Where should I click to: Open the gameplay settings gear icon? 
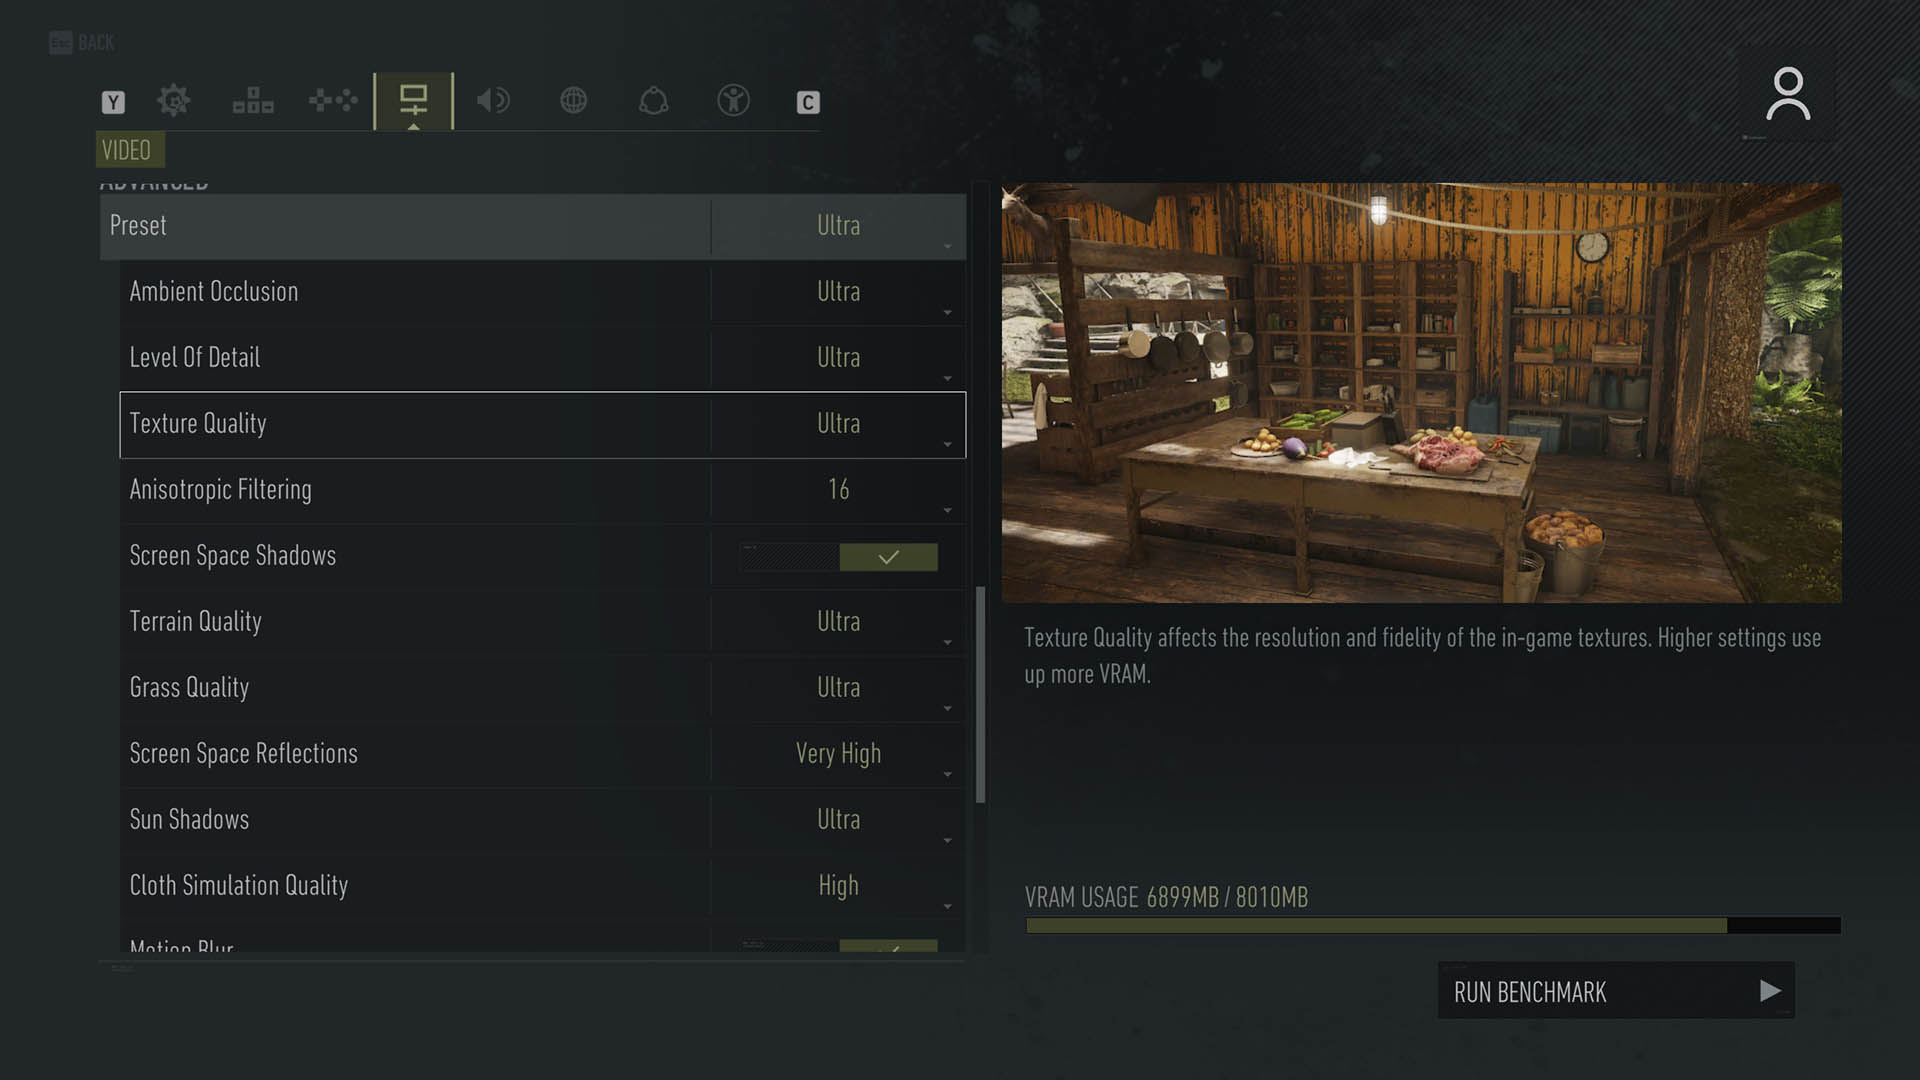click(x=173, y=101)
